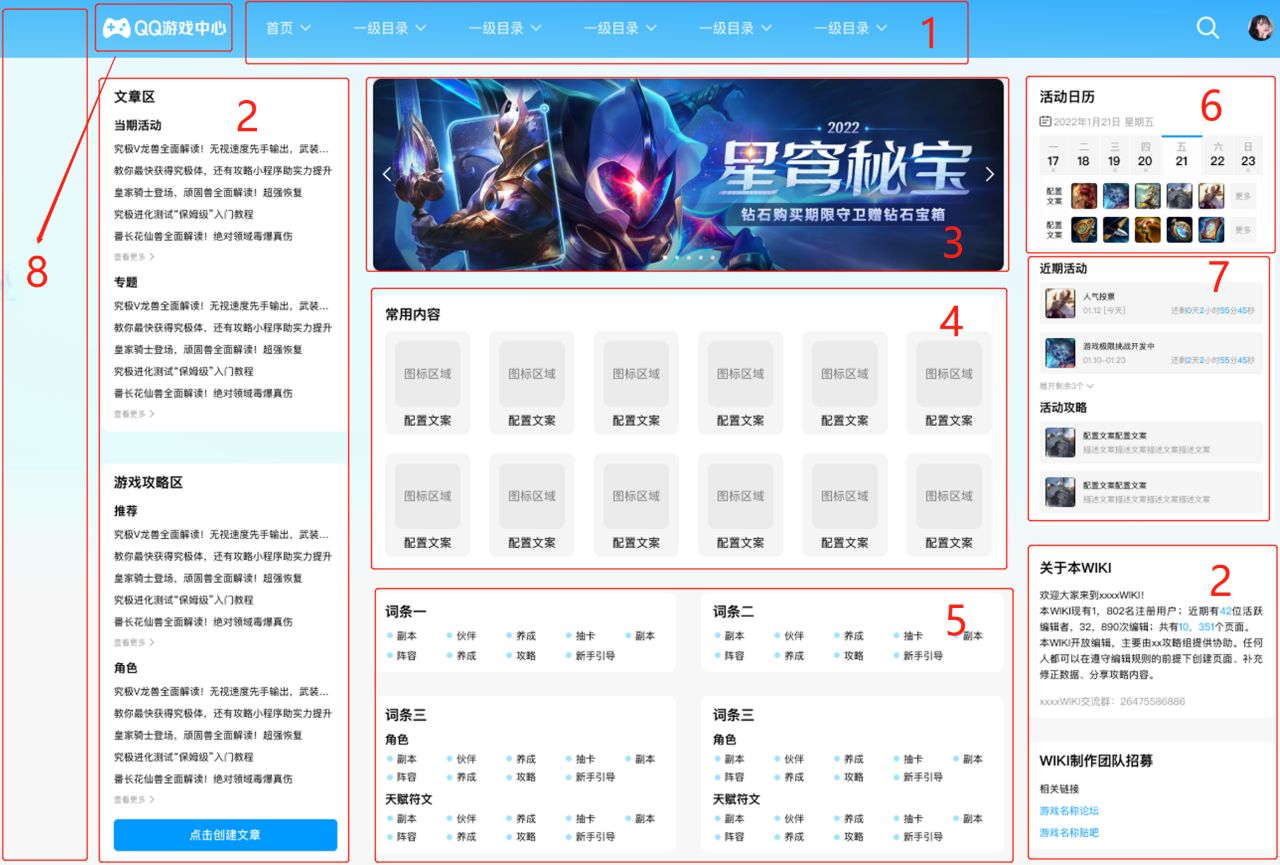Select the orange fighter icon in the calendar
The height and width of the screenshot is (865, 1280).
(1147, 230)
